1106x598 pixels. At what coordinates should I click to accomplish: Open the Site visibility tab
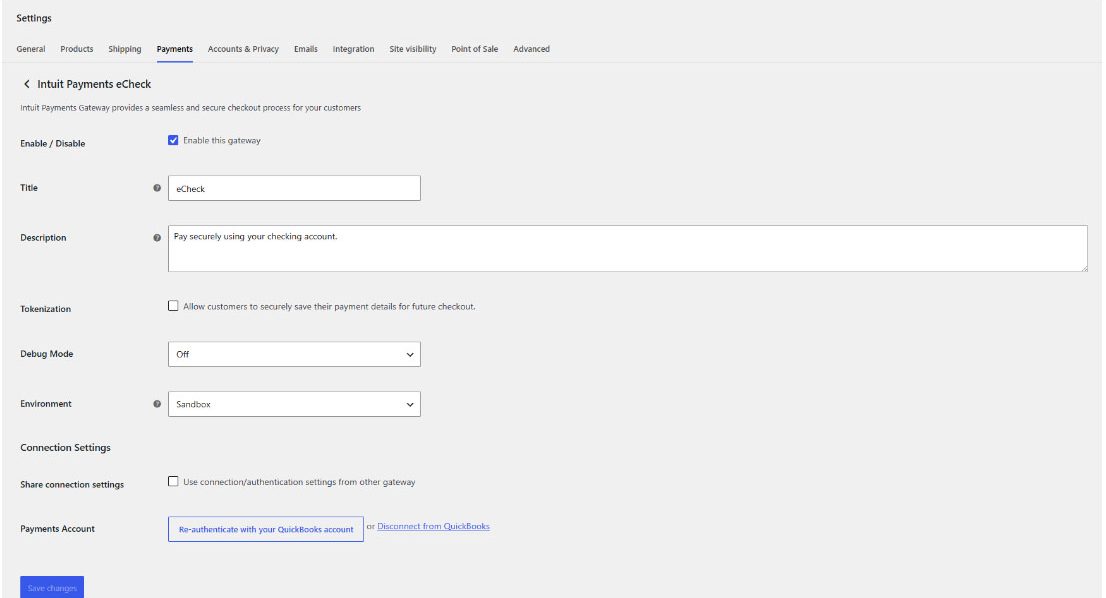pos(413,49)
